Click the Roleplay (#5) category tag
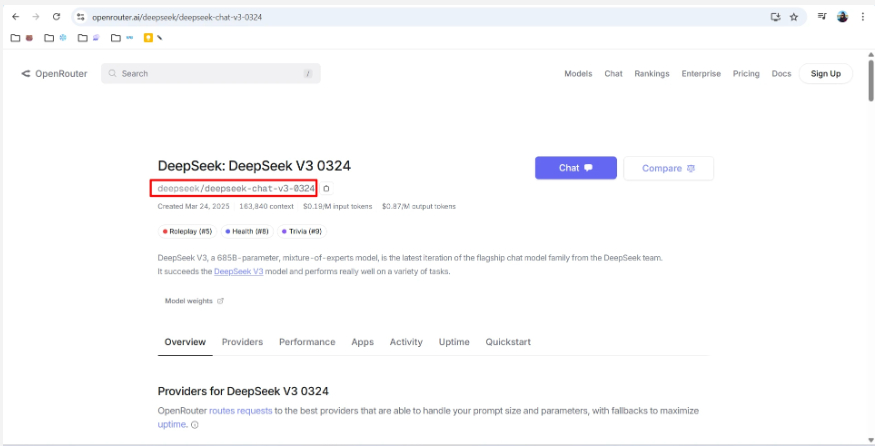Viewport: 875px width, 446px height. (x=188, y=231)
